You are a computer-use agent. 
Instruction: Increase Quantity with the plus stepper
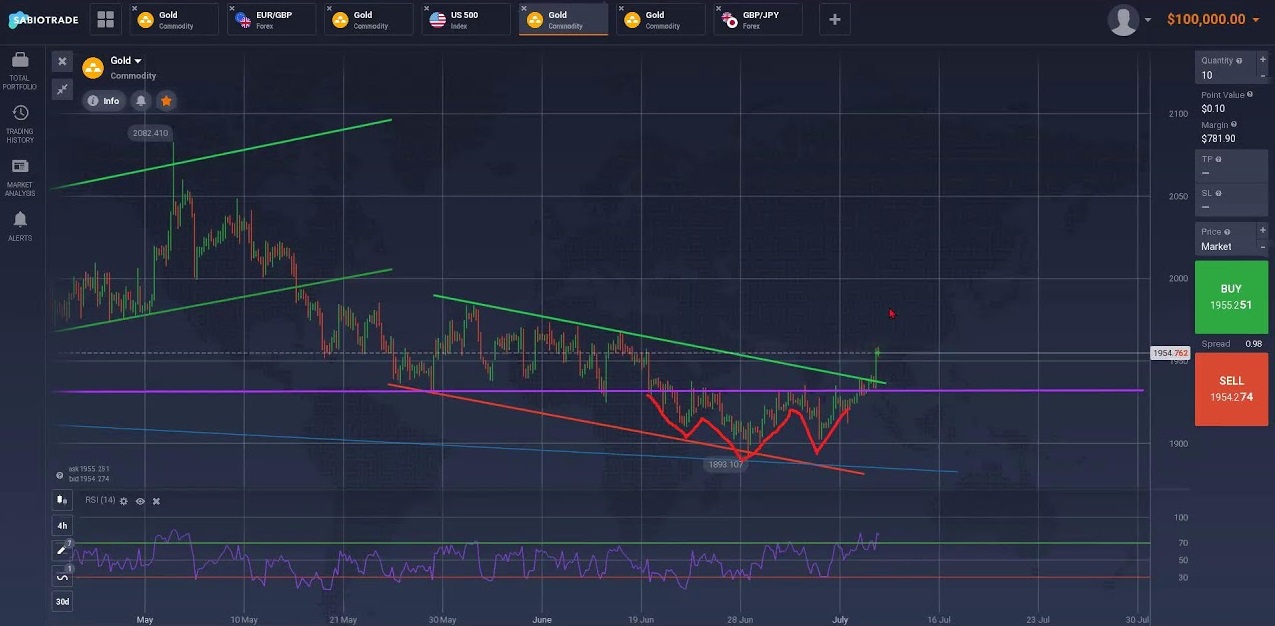click(1263, 58)
